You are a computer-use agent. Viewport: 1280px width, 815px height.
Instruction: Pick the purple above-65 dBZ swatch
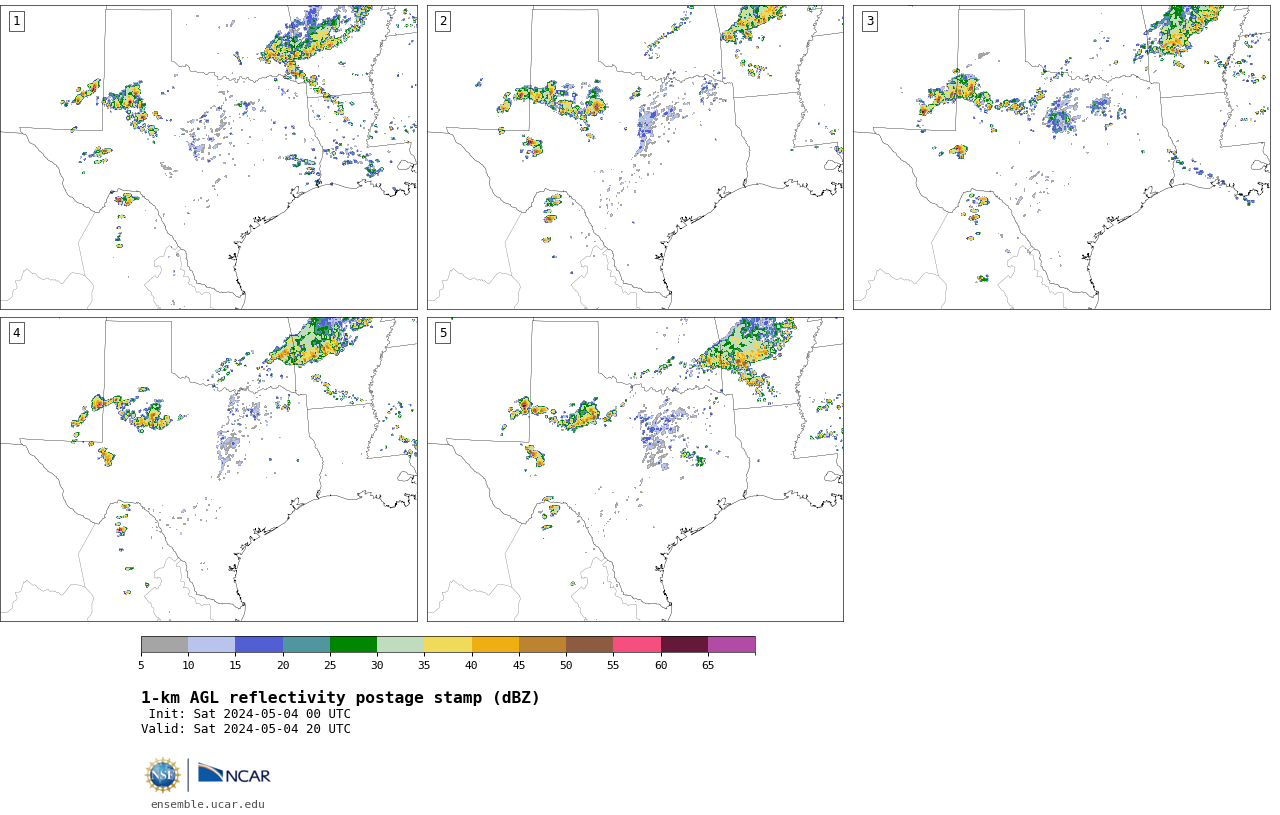coord(731,645)
